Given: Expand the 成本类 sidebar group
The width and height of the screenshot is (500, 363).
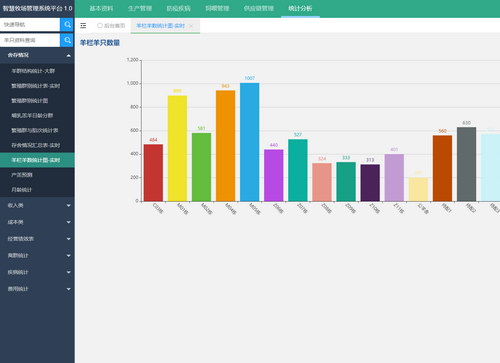Looking at the screenshot, I should pyautogui.click(x=37, y=222).
